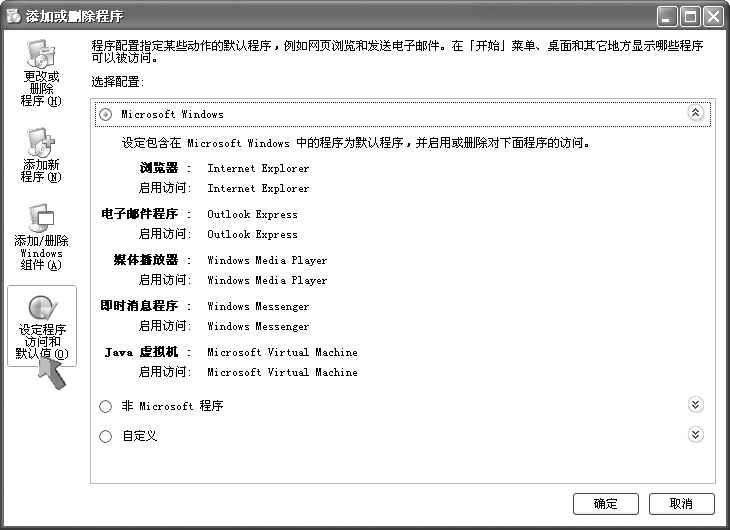Minimize the 添加或删除程序 window

pyautogui.click(x=667, y=17)
